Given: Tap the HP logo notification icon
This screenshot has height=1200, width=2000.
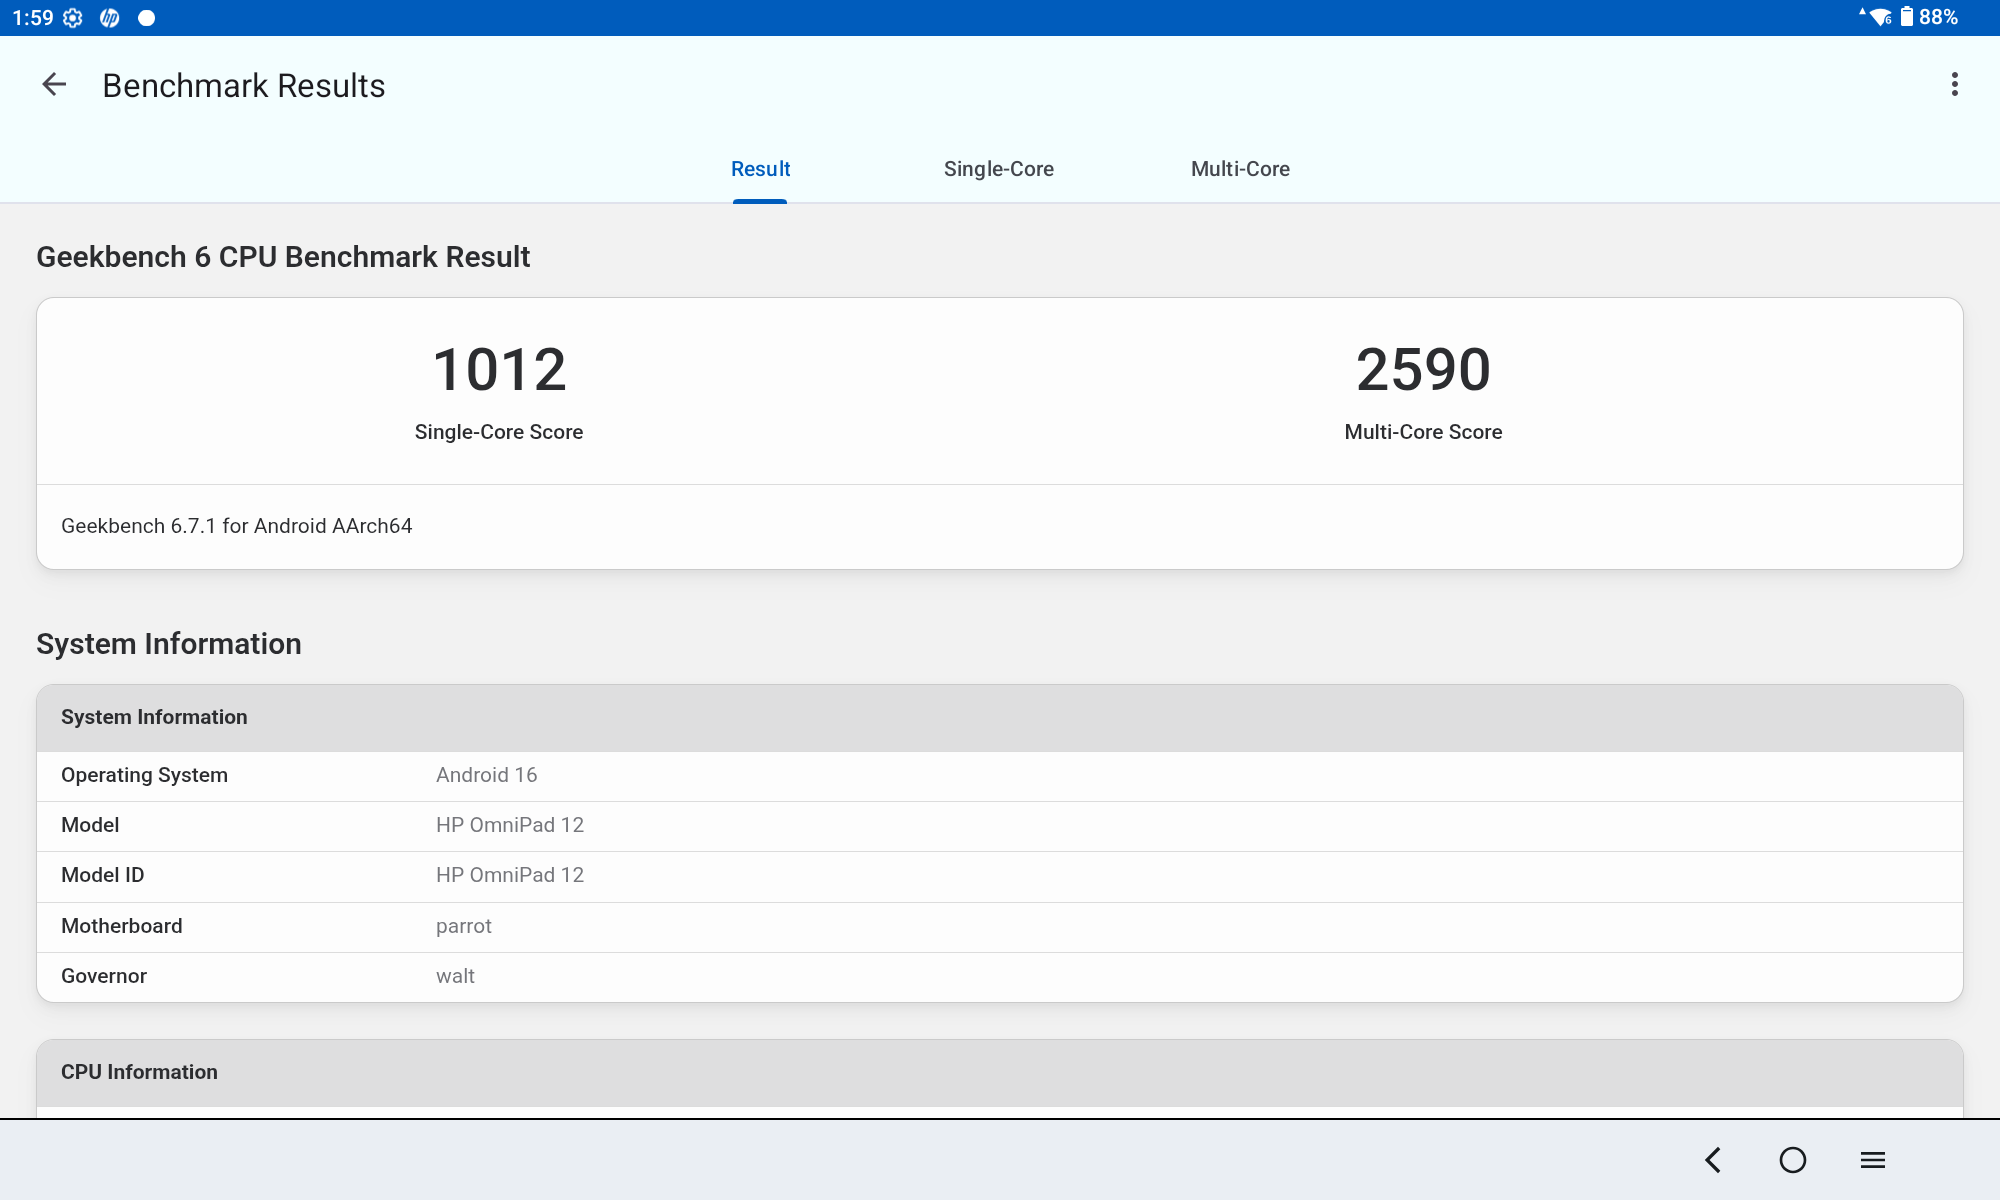Looking at the screenshot, I should (110, 18).
